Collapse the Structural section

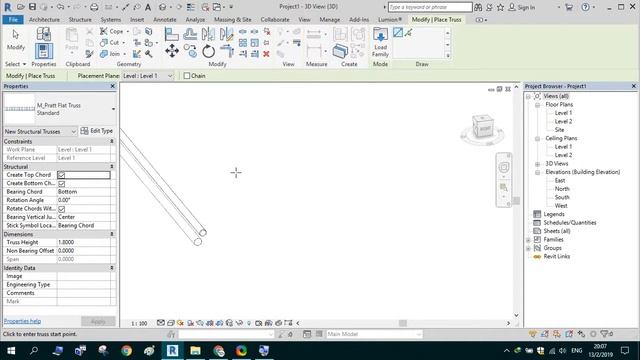click(111, 167)
